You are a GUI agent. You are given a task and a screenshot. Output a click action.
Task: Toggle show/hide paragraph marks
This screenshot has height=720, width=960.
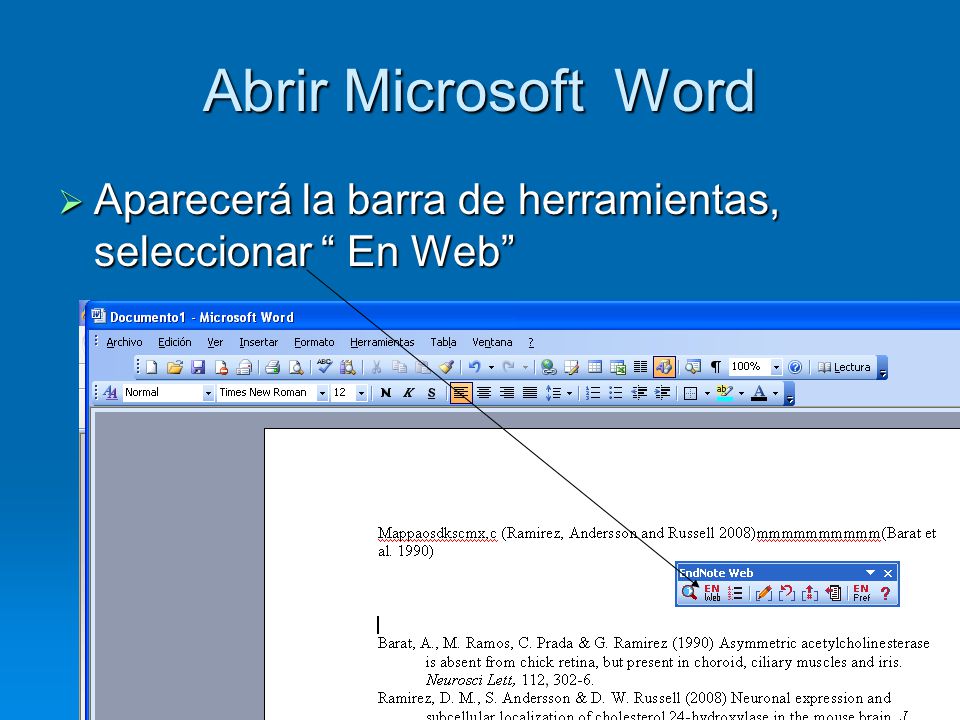point(716,367)
